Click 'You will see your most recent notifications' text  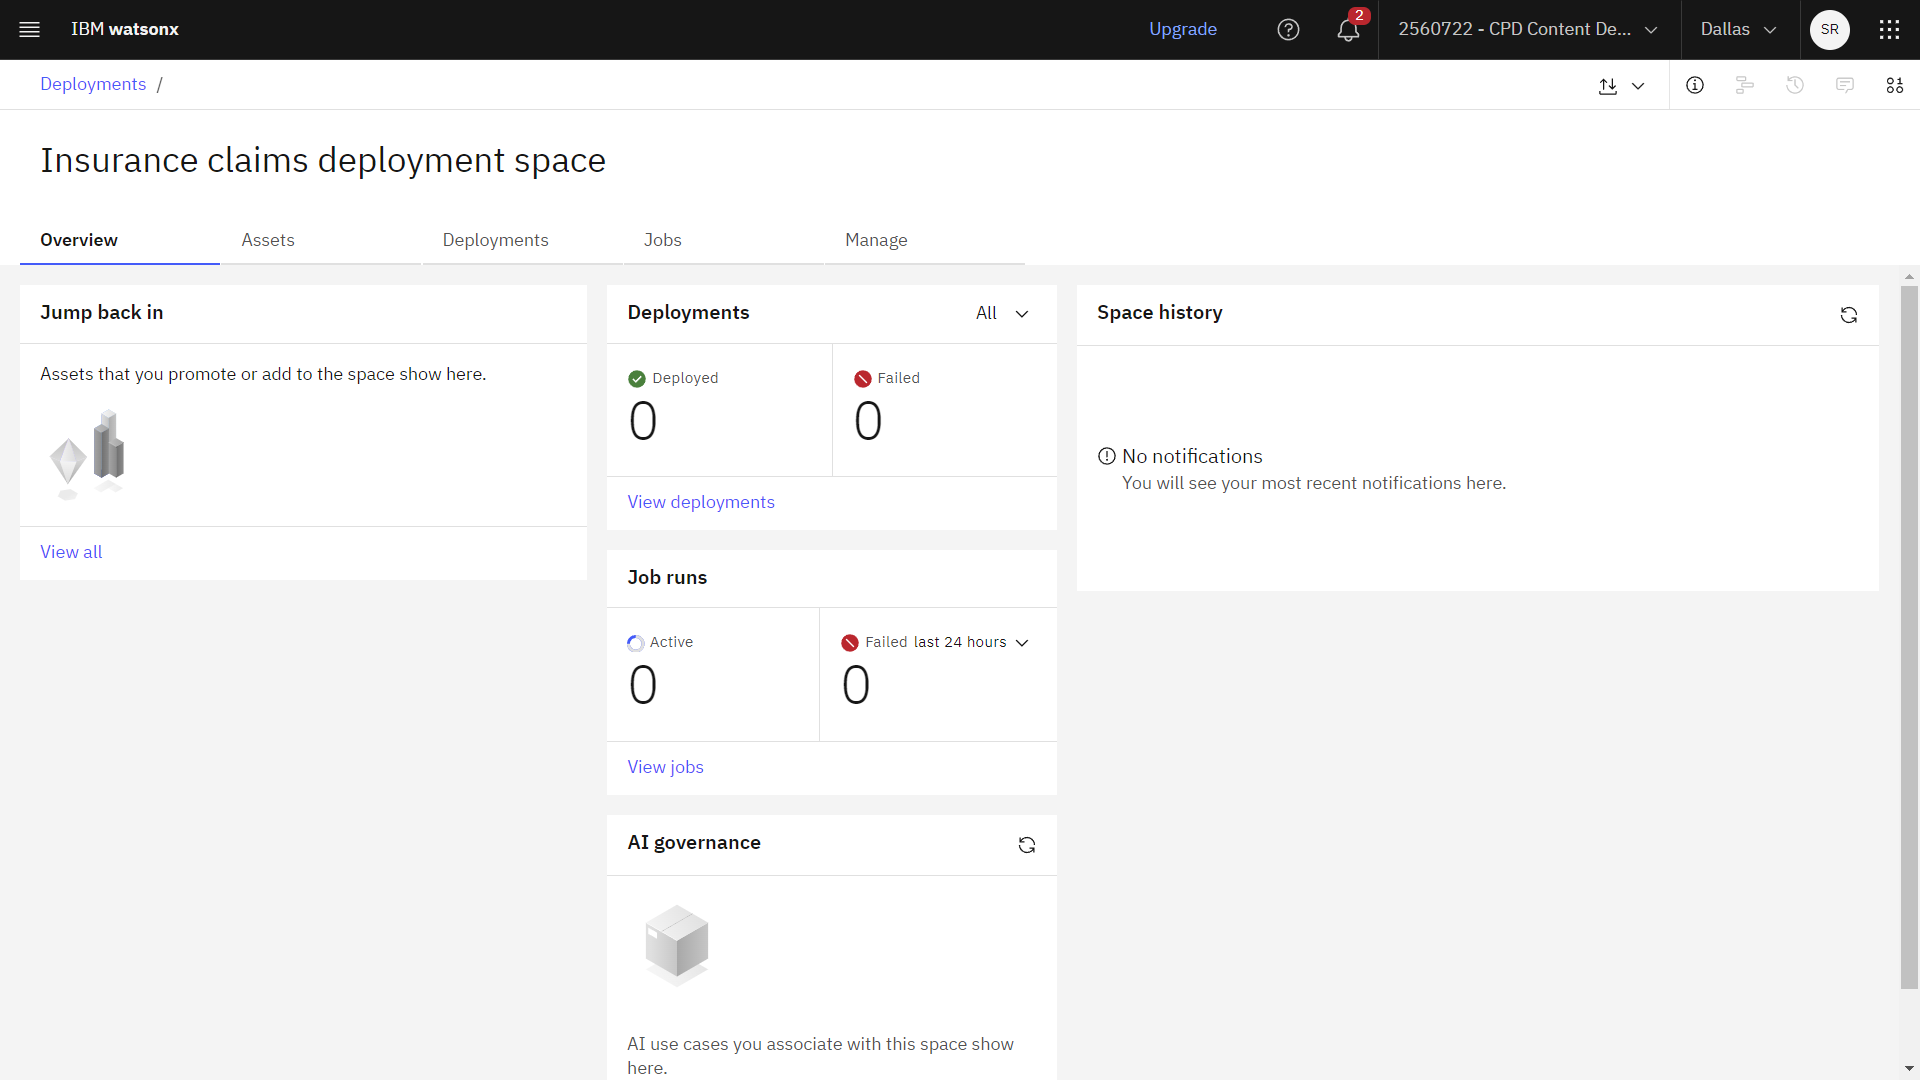pos(1314,483)
